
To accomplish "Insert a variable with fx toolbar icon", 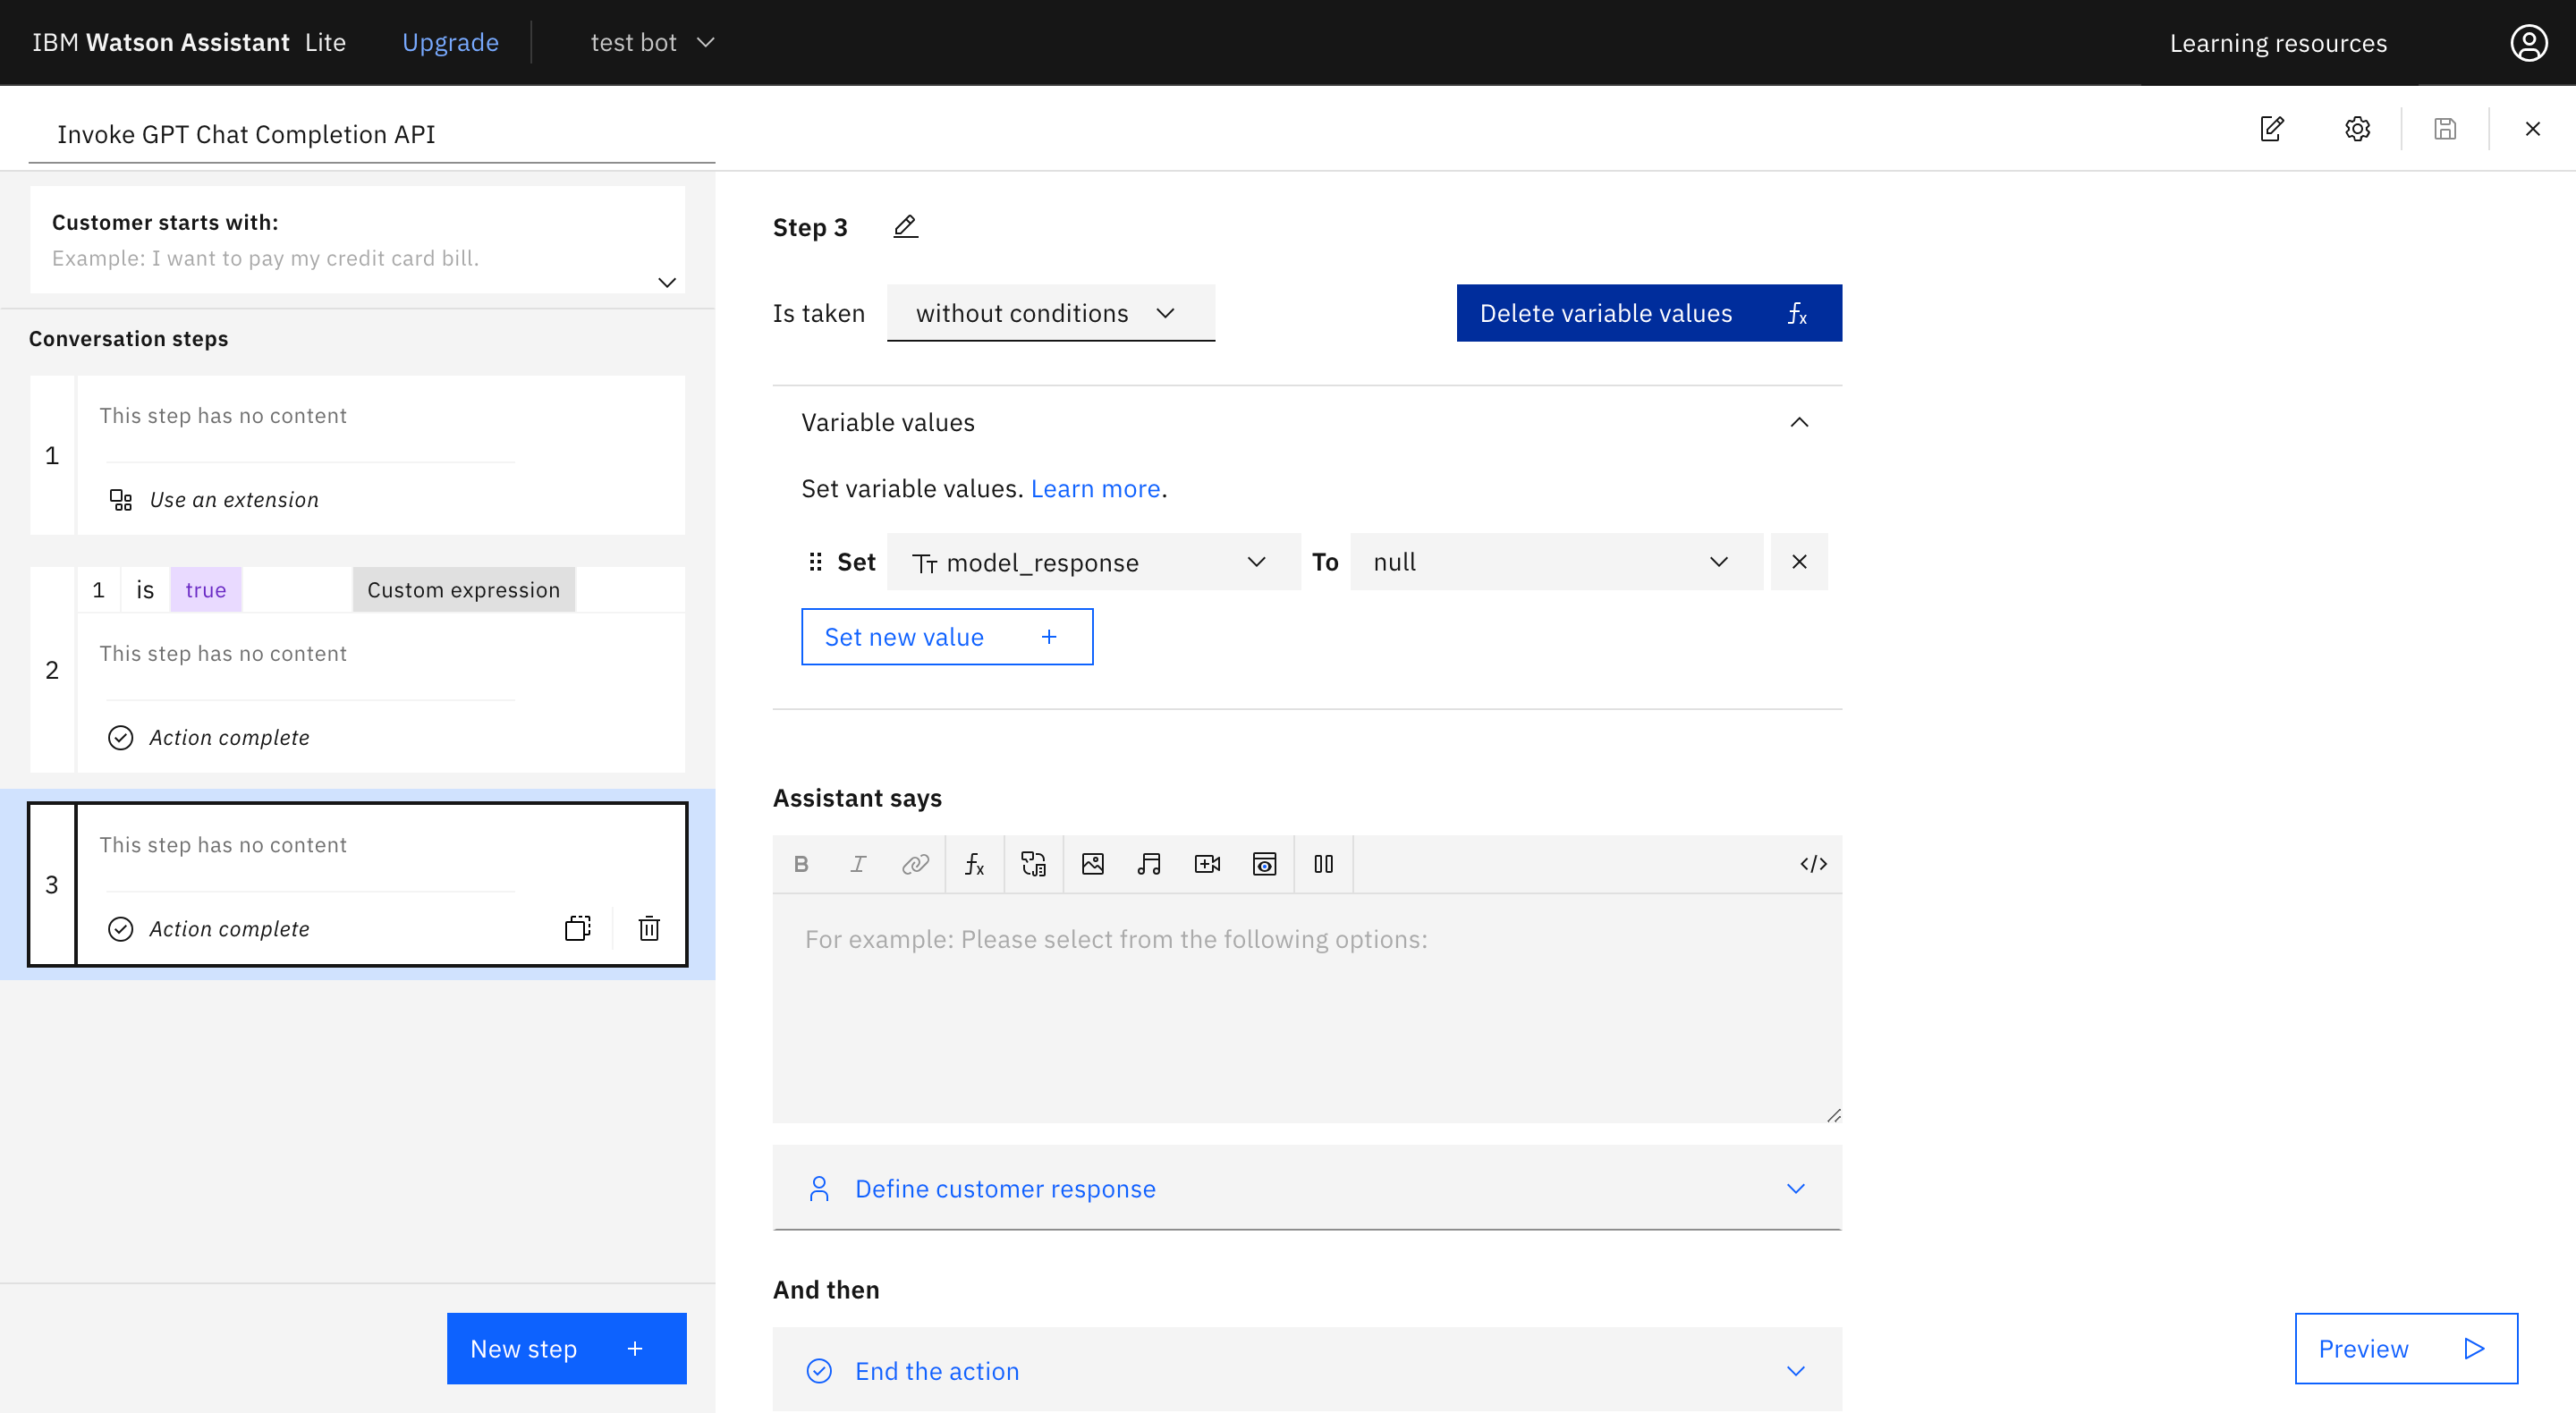I will (974, 864).
